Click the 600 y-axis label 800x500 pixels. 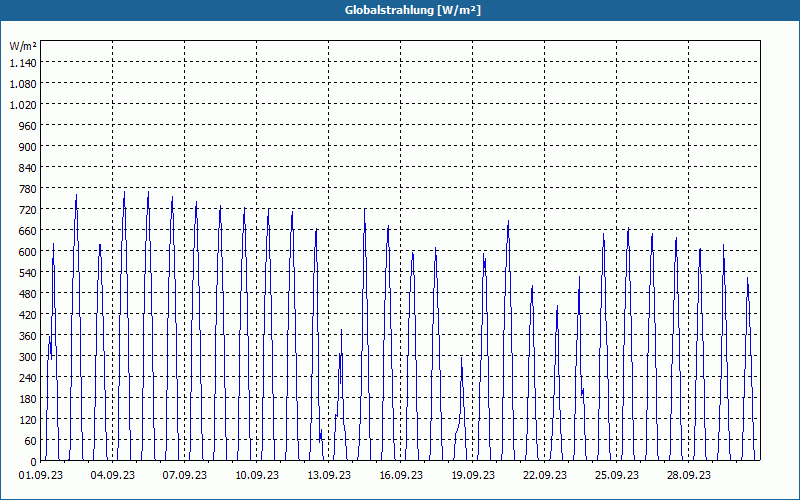pos(28,252)
